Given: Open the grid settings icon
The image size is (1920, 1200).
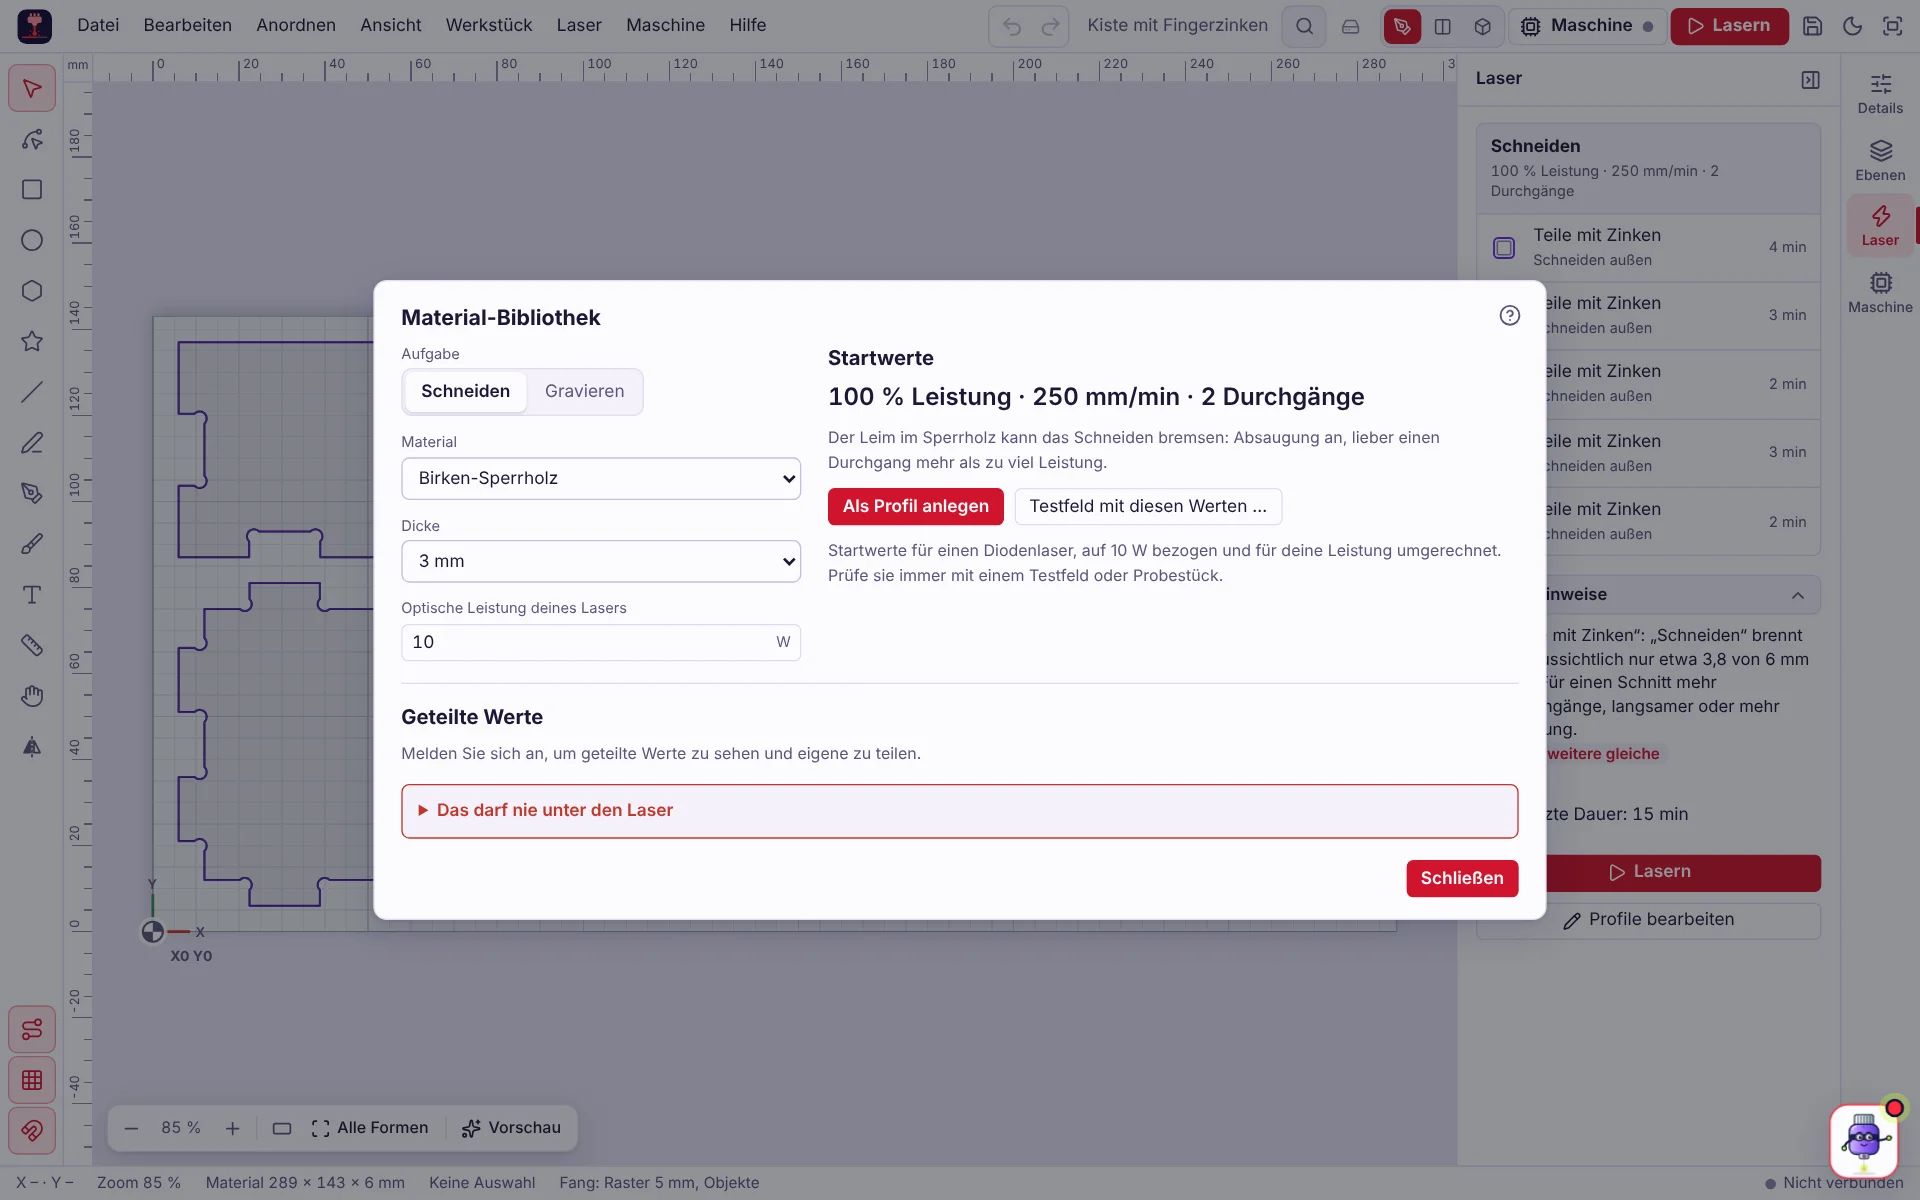Looking at the screenshot, I should tap(32, 1080).
